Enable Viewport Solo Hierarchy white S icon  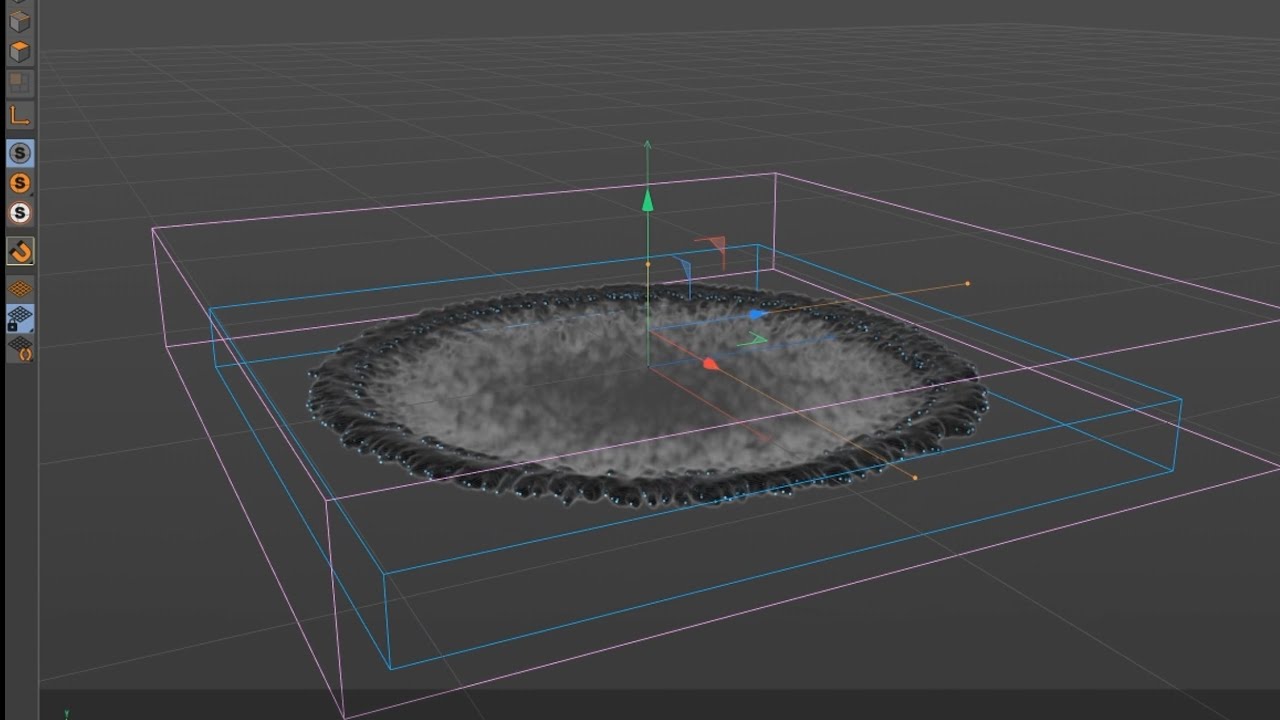pos(20,213)
